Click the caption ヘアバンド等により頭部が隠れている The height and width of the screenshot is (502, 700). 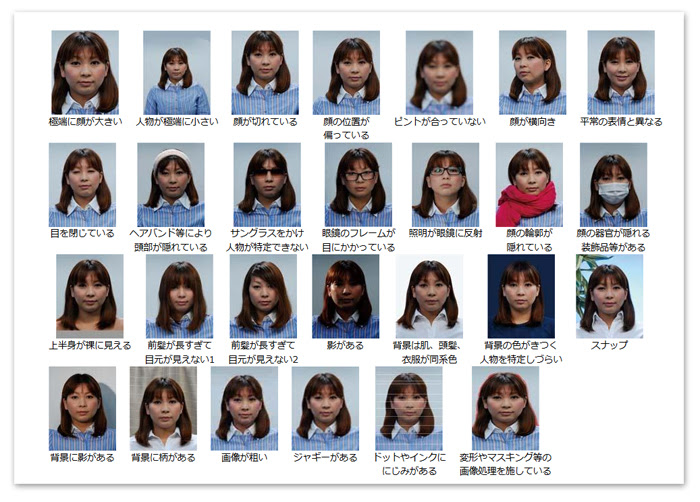(x=171, y=240)
